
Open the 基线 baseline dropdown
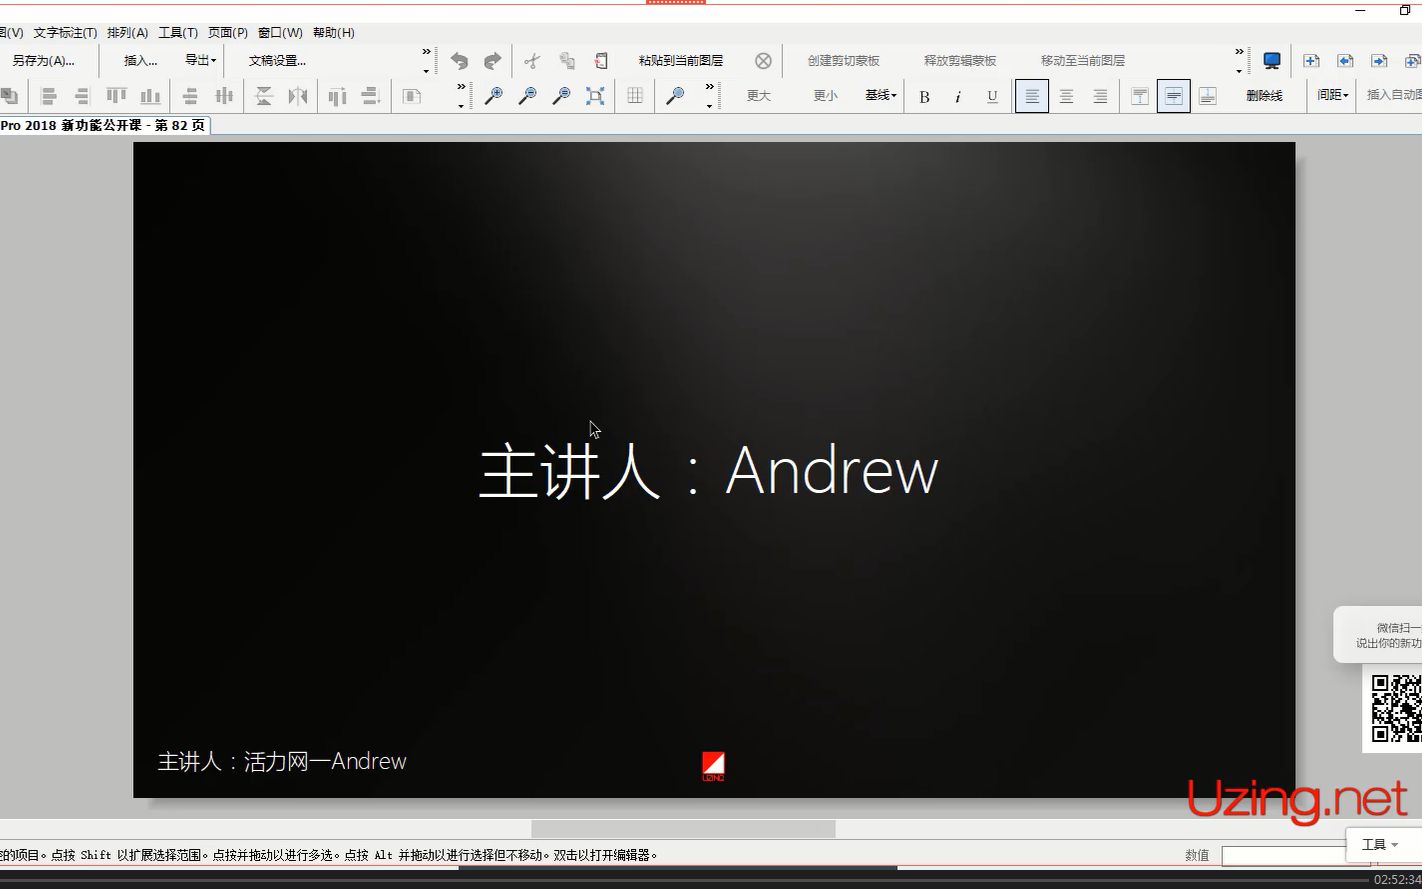point(879,96)
